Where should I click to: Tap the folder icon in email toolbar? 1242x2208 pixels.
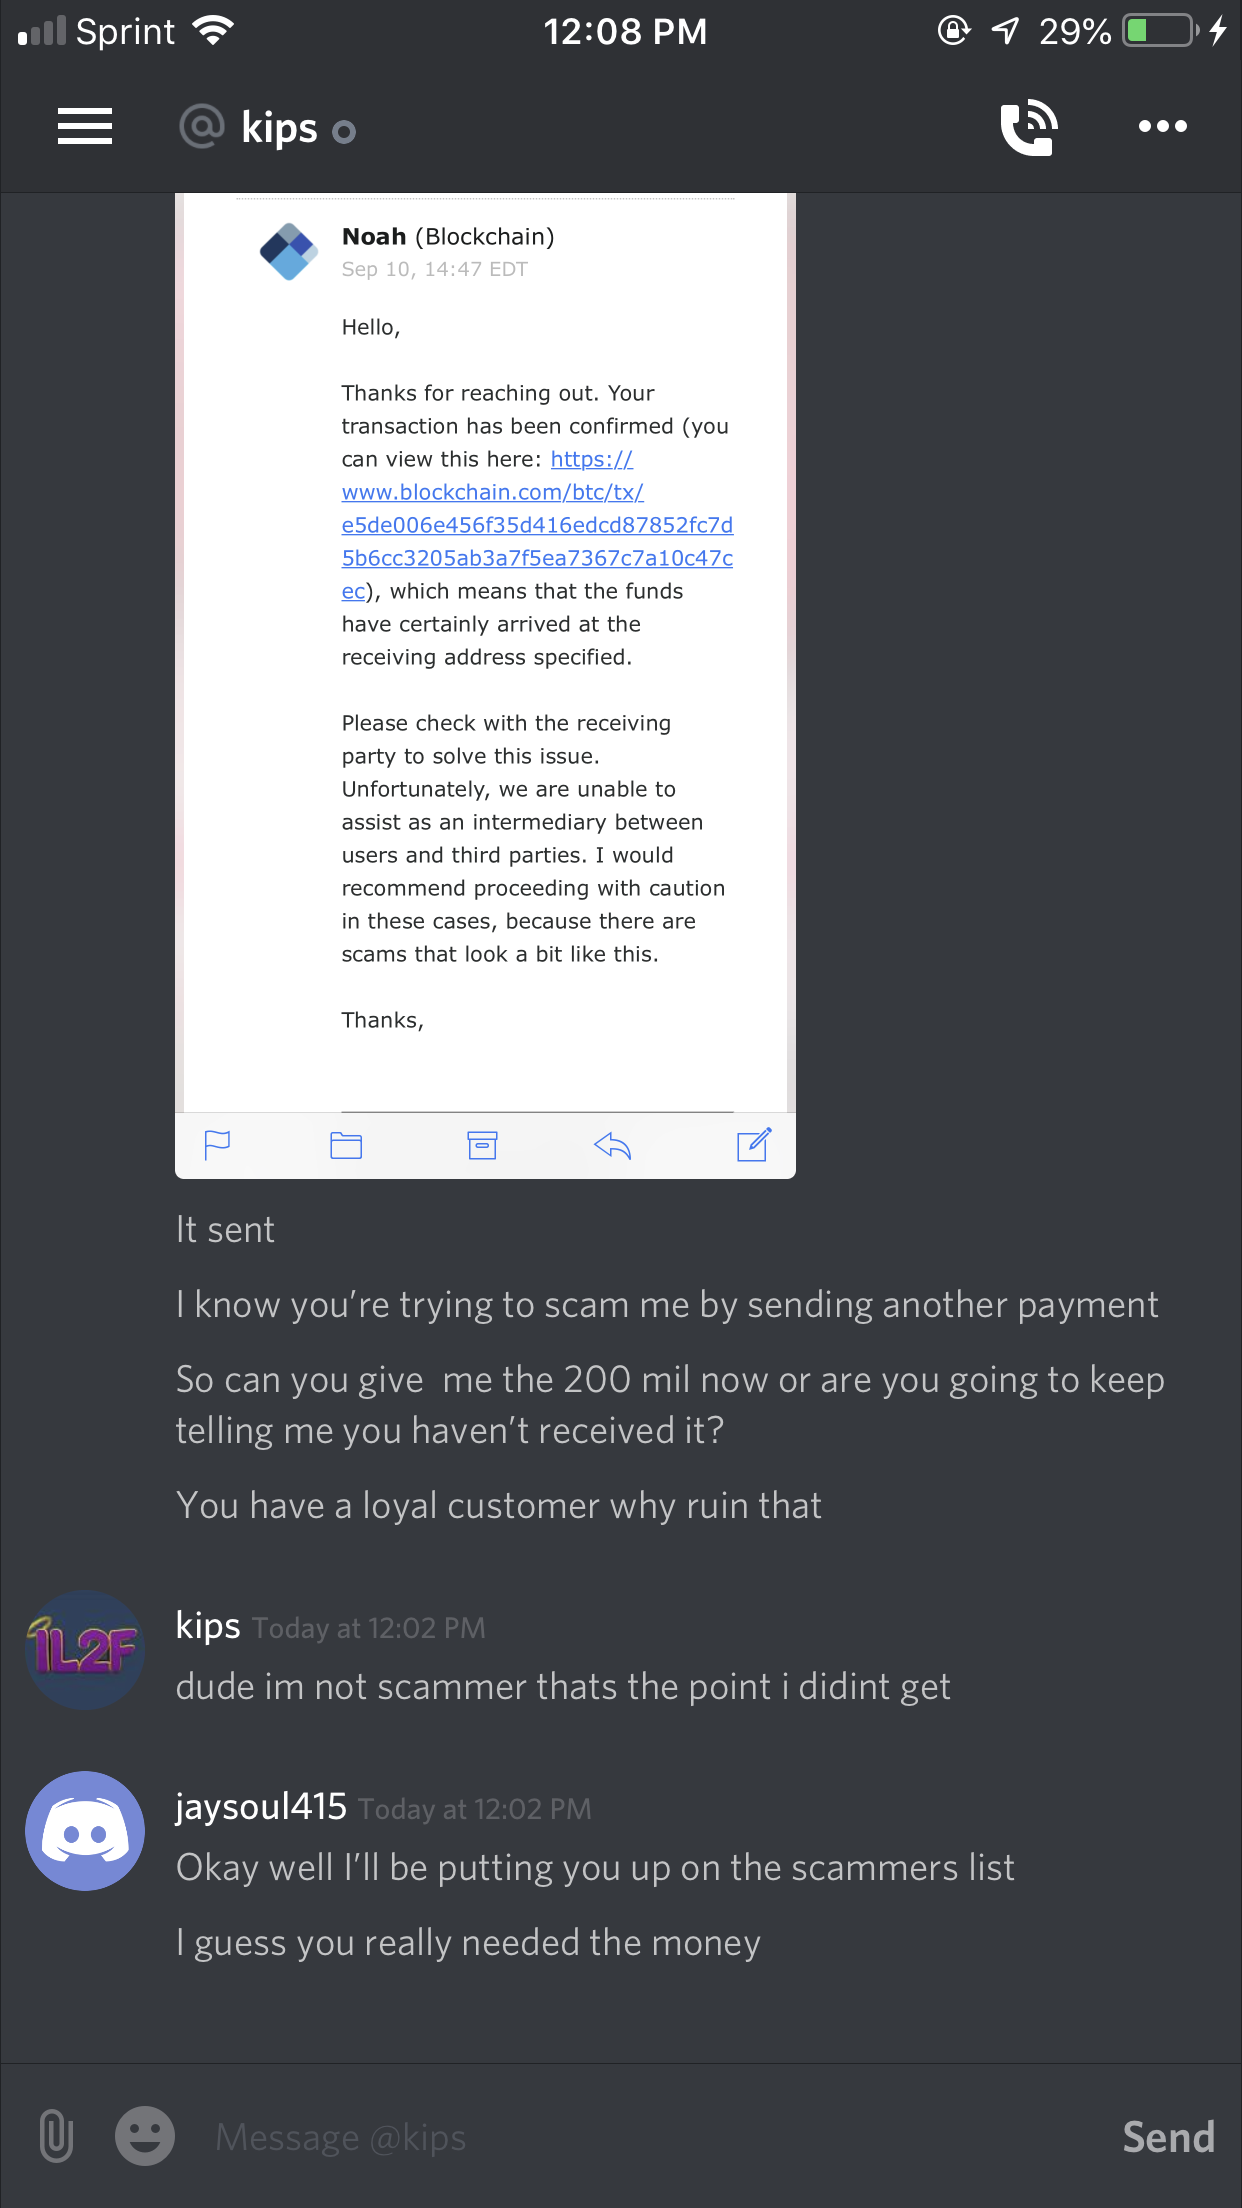346,1145
